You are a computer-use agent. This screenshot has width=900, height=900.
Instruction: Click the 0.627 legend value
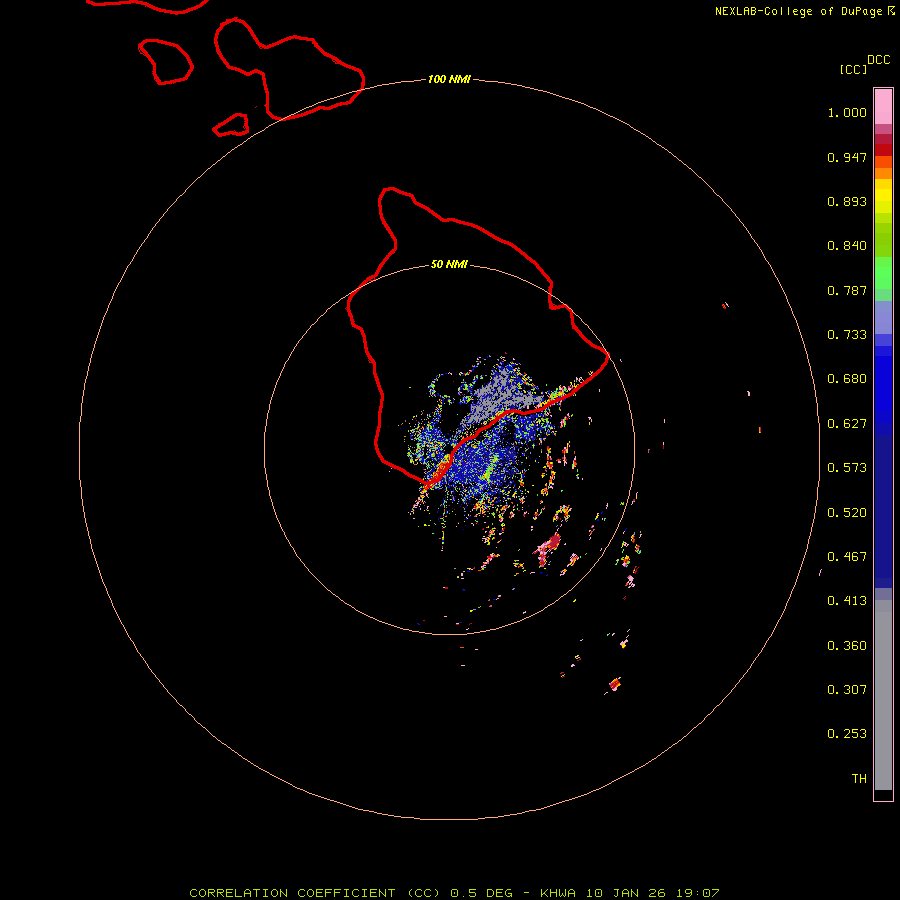(847, 424)
